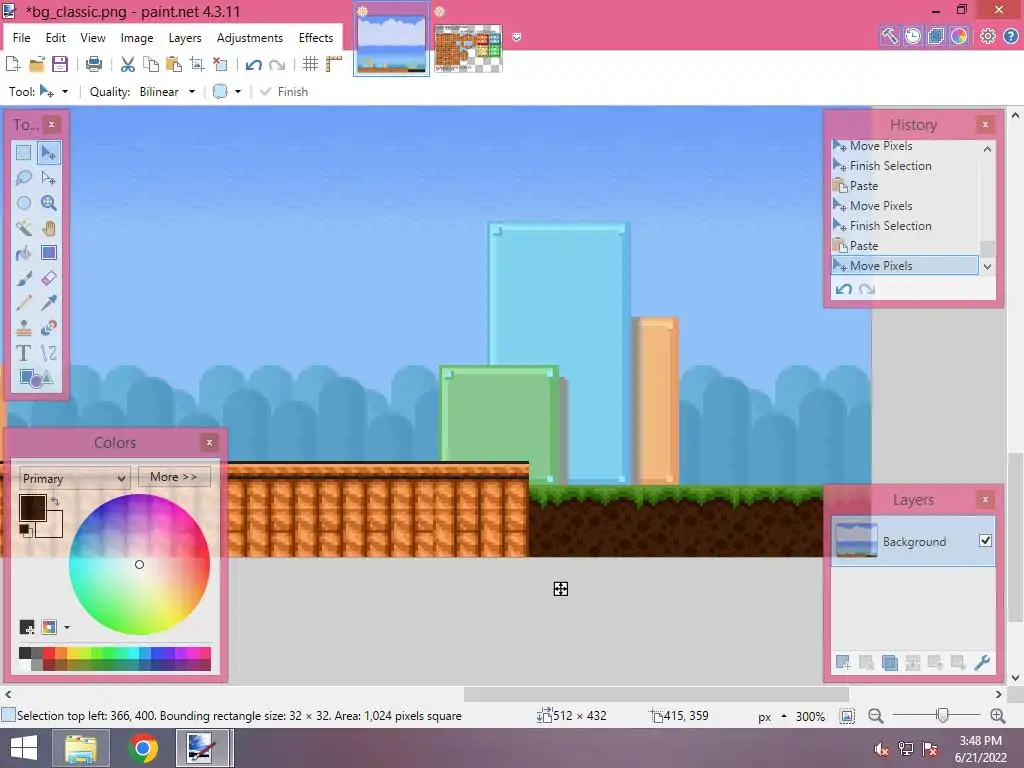The image size is (1024, 768).
Task: Click the Paste toolbar icon
Action: tap(174, 64)
